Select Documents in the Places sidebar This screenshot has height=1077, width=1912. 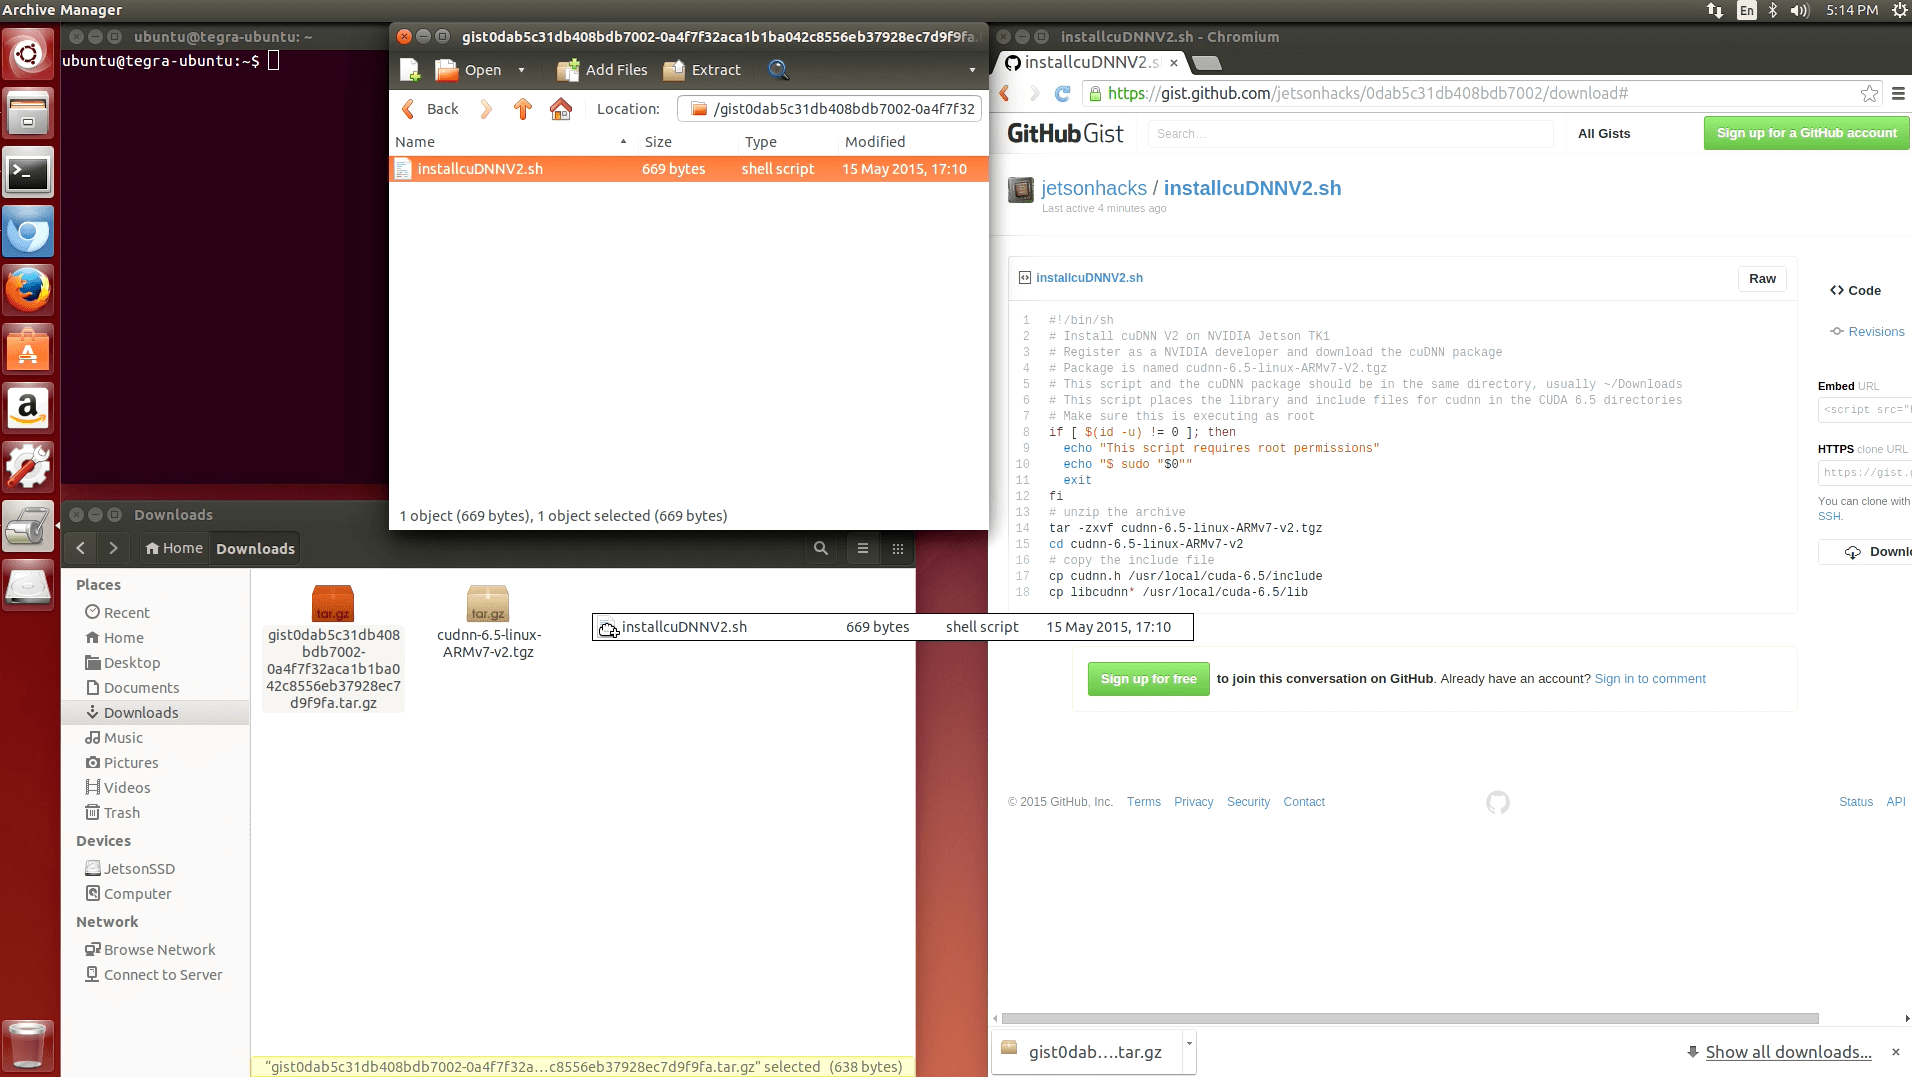[x=141, y=688]
